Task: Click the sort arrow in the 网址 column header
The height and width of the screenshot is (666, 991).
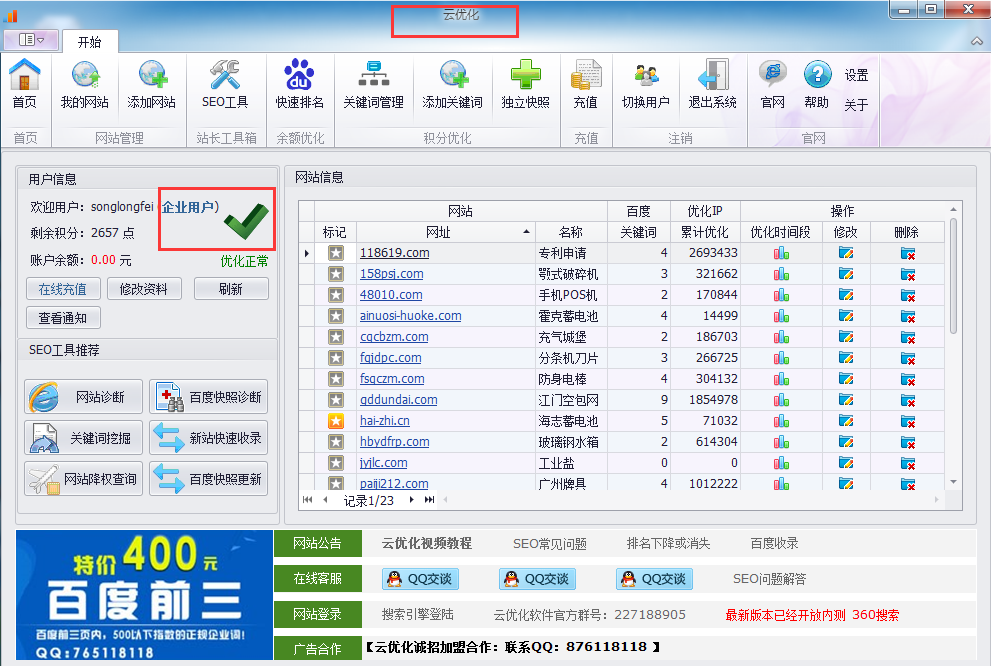Action: click(526, 232)
